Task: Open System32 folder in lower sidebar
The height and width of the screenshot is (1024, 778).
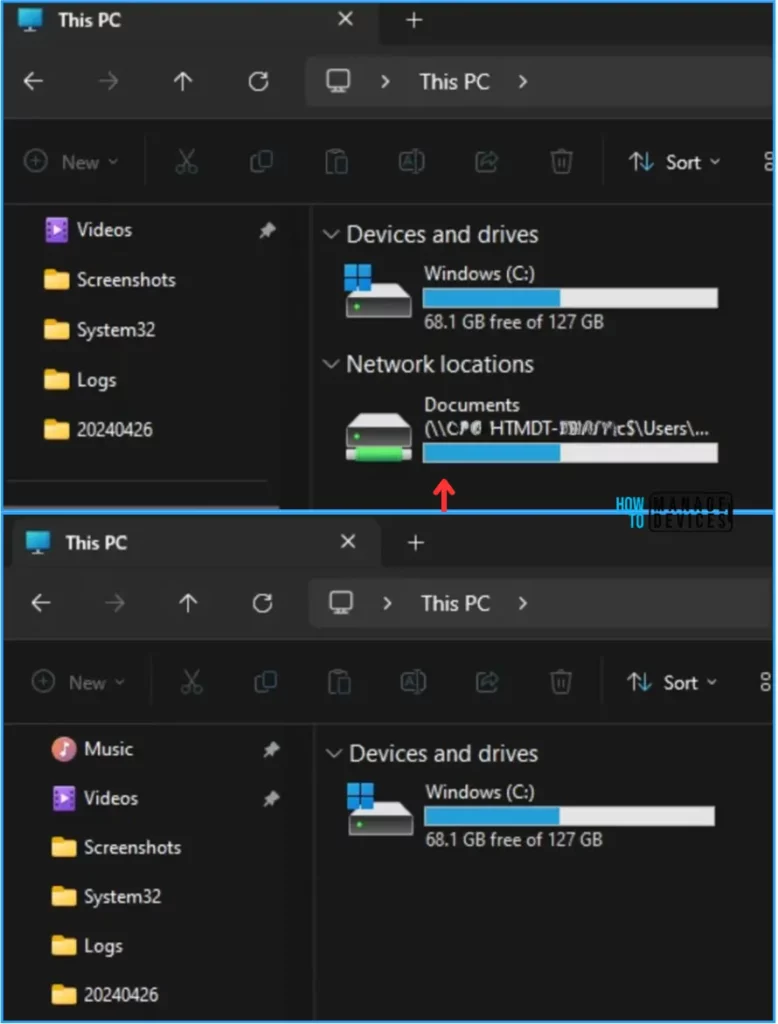Action: tap(106, 896)
